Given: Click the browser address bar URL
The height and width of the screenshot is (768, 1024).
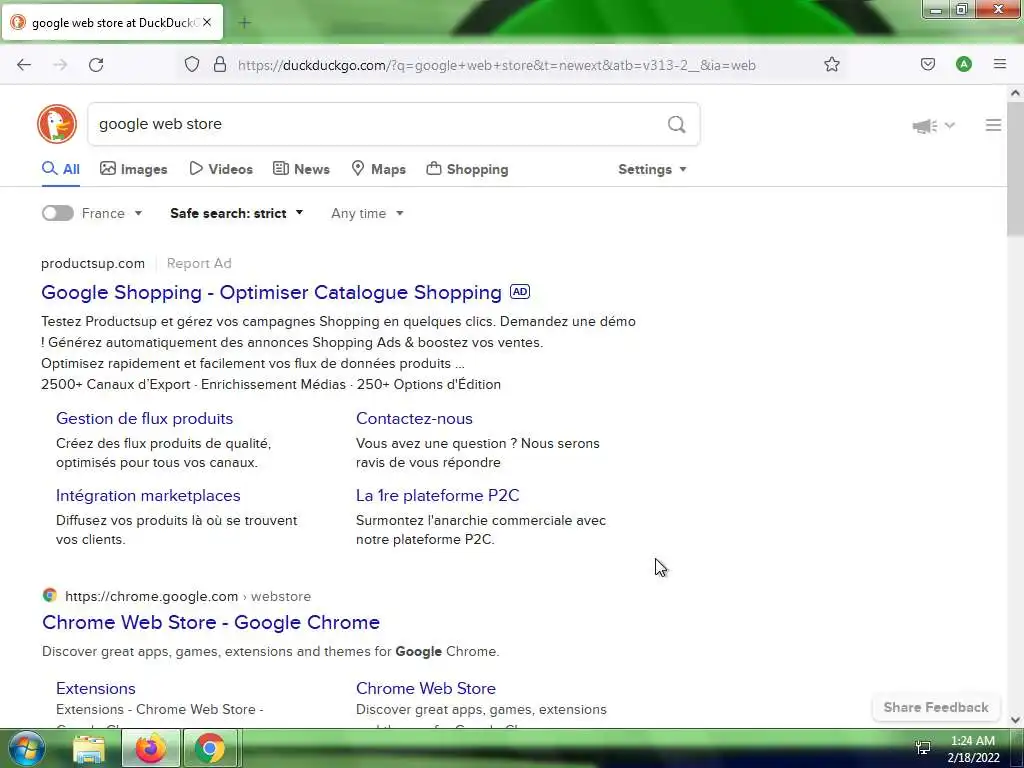Looking at the screenshot, I should [496, 65].
